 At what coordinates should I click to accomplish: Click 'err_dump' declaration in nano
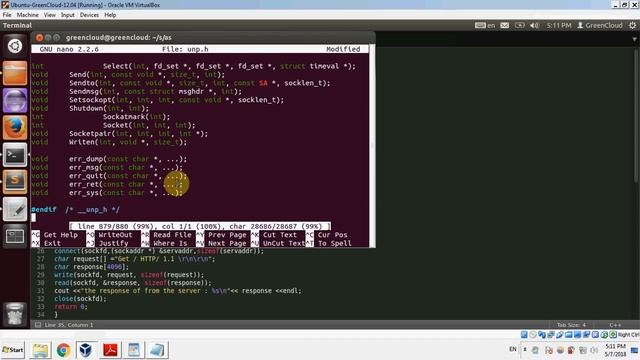point(128,159)
